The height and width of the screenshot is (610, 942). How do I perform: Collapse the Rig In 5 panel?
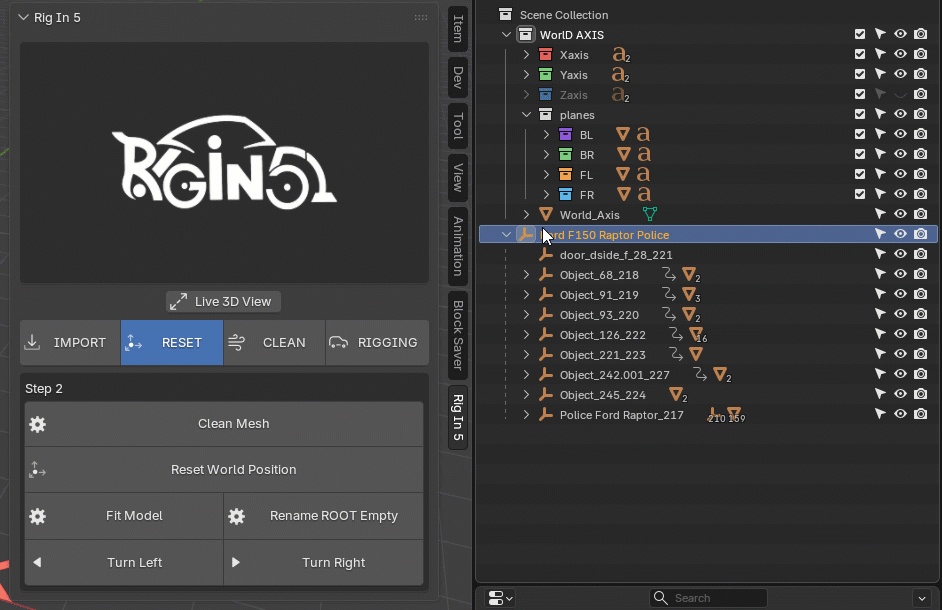tap(23, 17)
